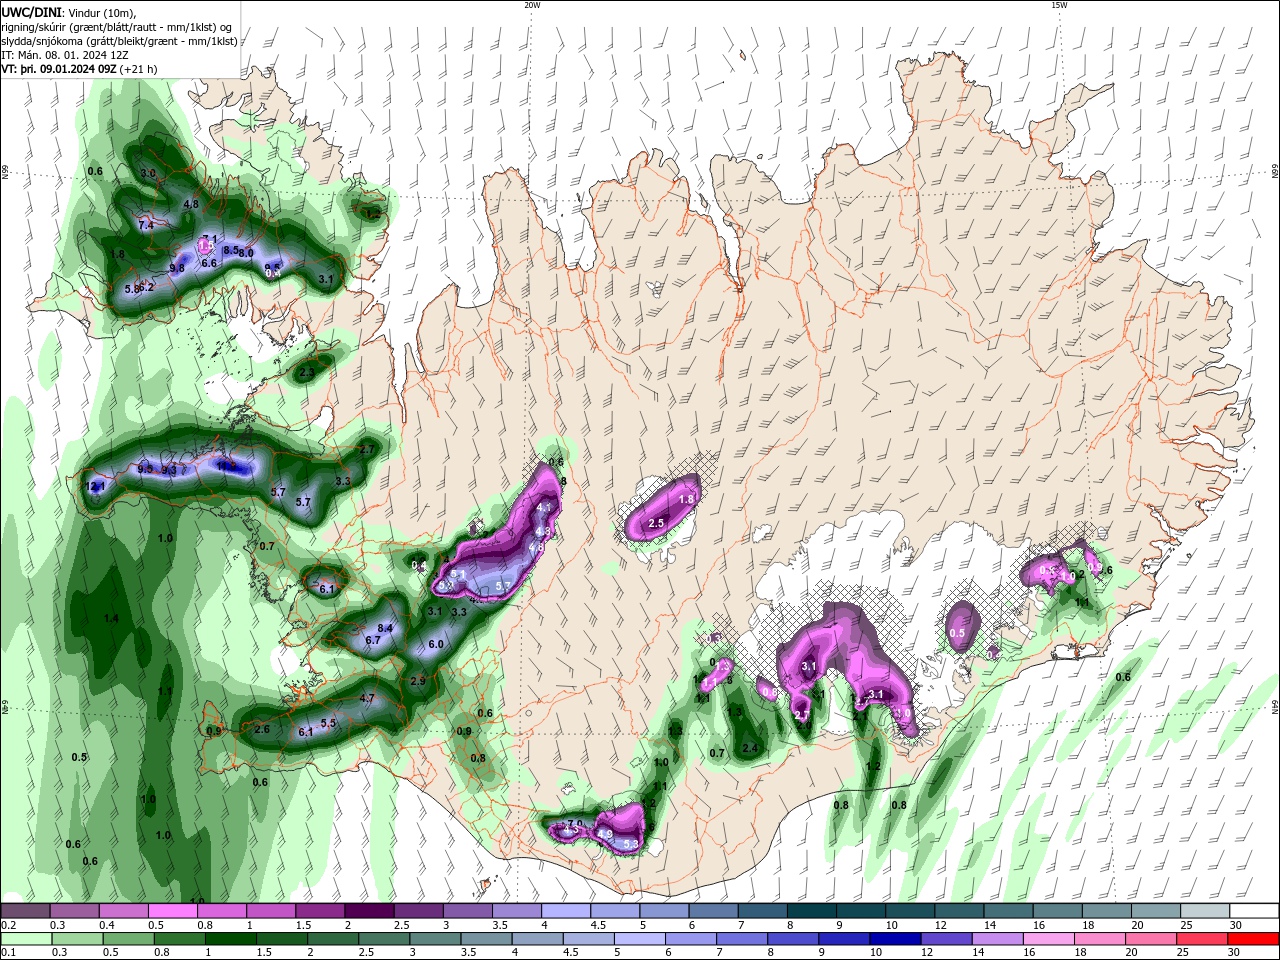Click the medium green 0.5 rain legend swatch
The image size is (1280, 960).
pos(128,939)
